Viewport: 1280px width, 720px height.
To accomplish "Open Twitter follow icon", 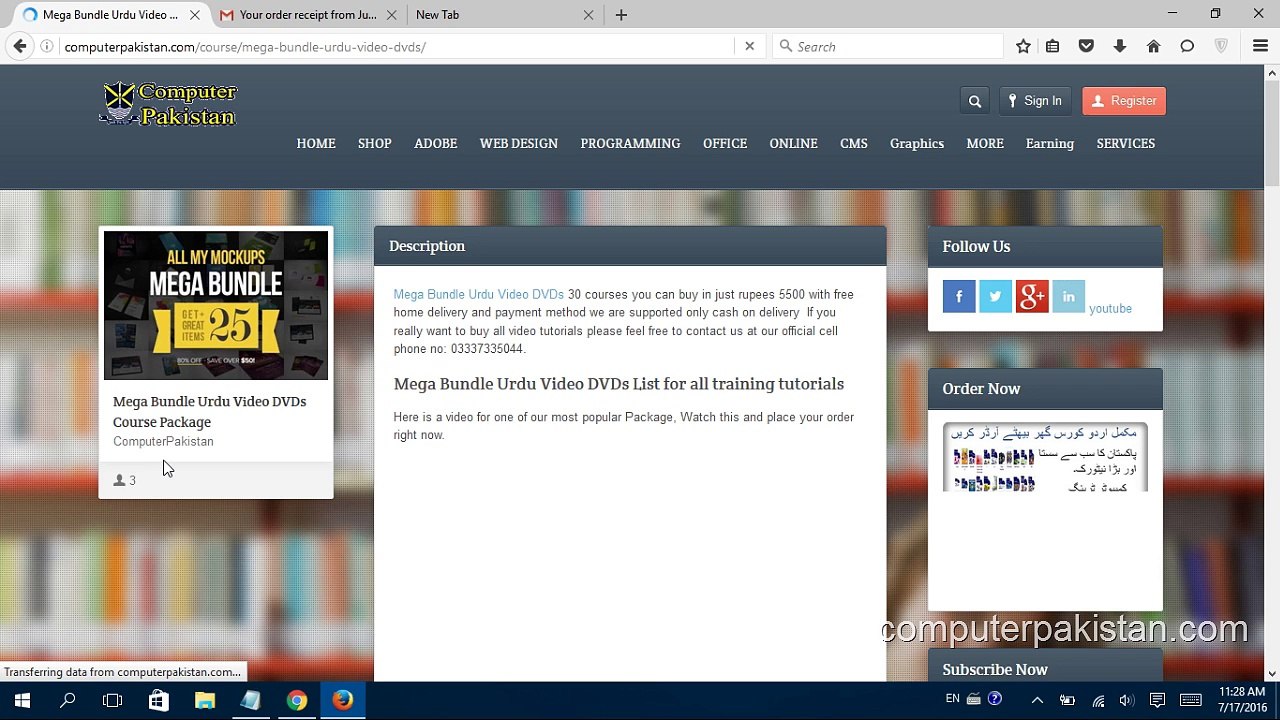I will (x=995, y=296).
